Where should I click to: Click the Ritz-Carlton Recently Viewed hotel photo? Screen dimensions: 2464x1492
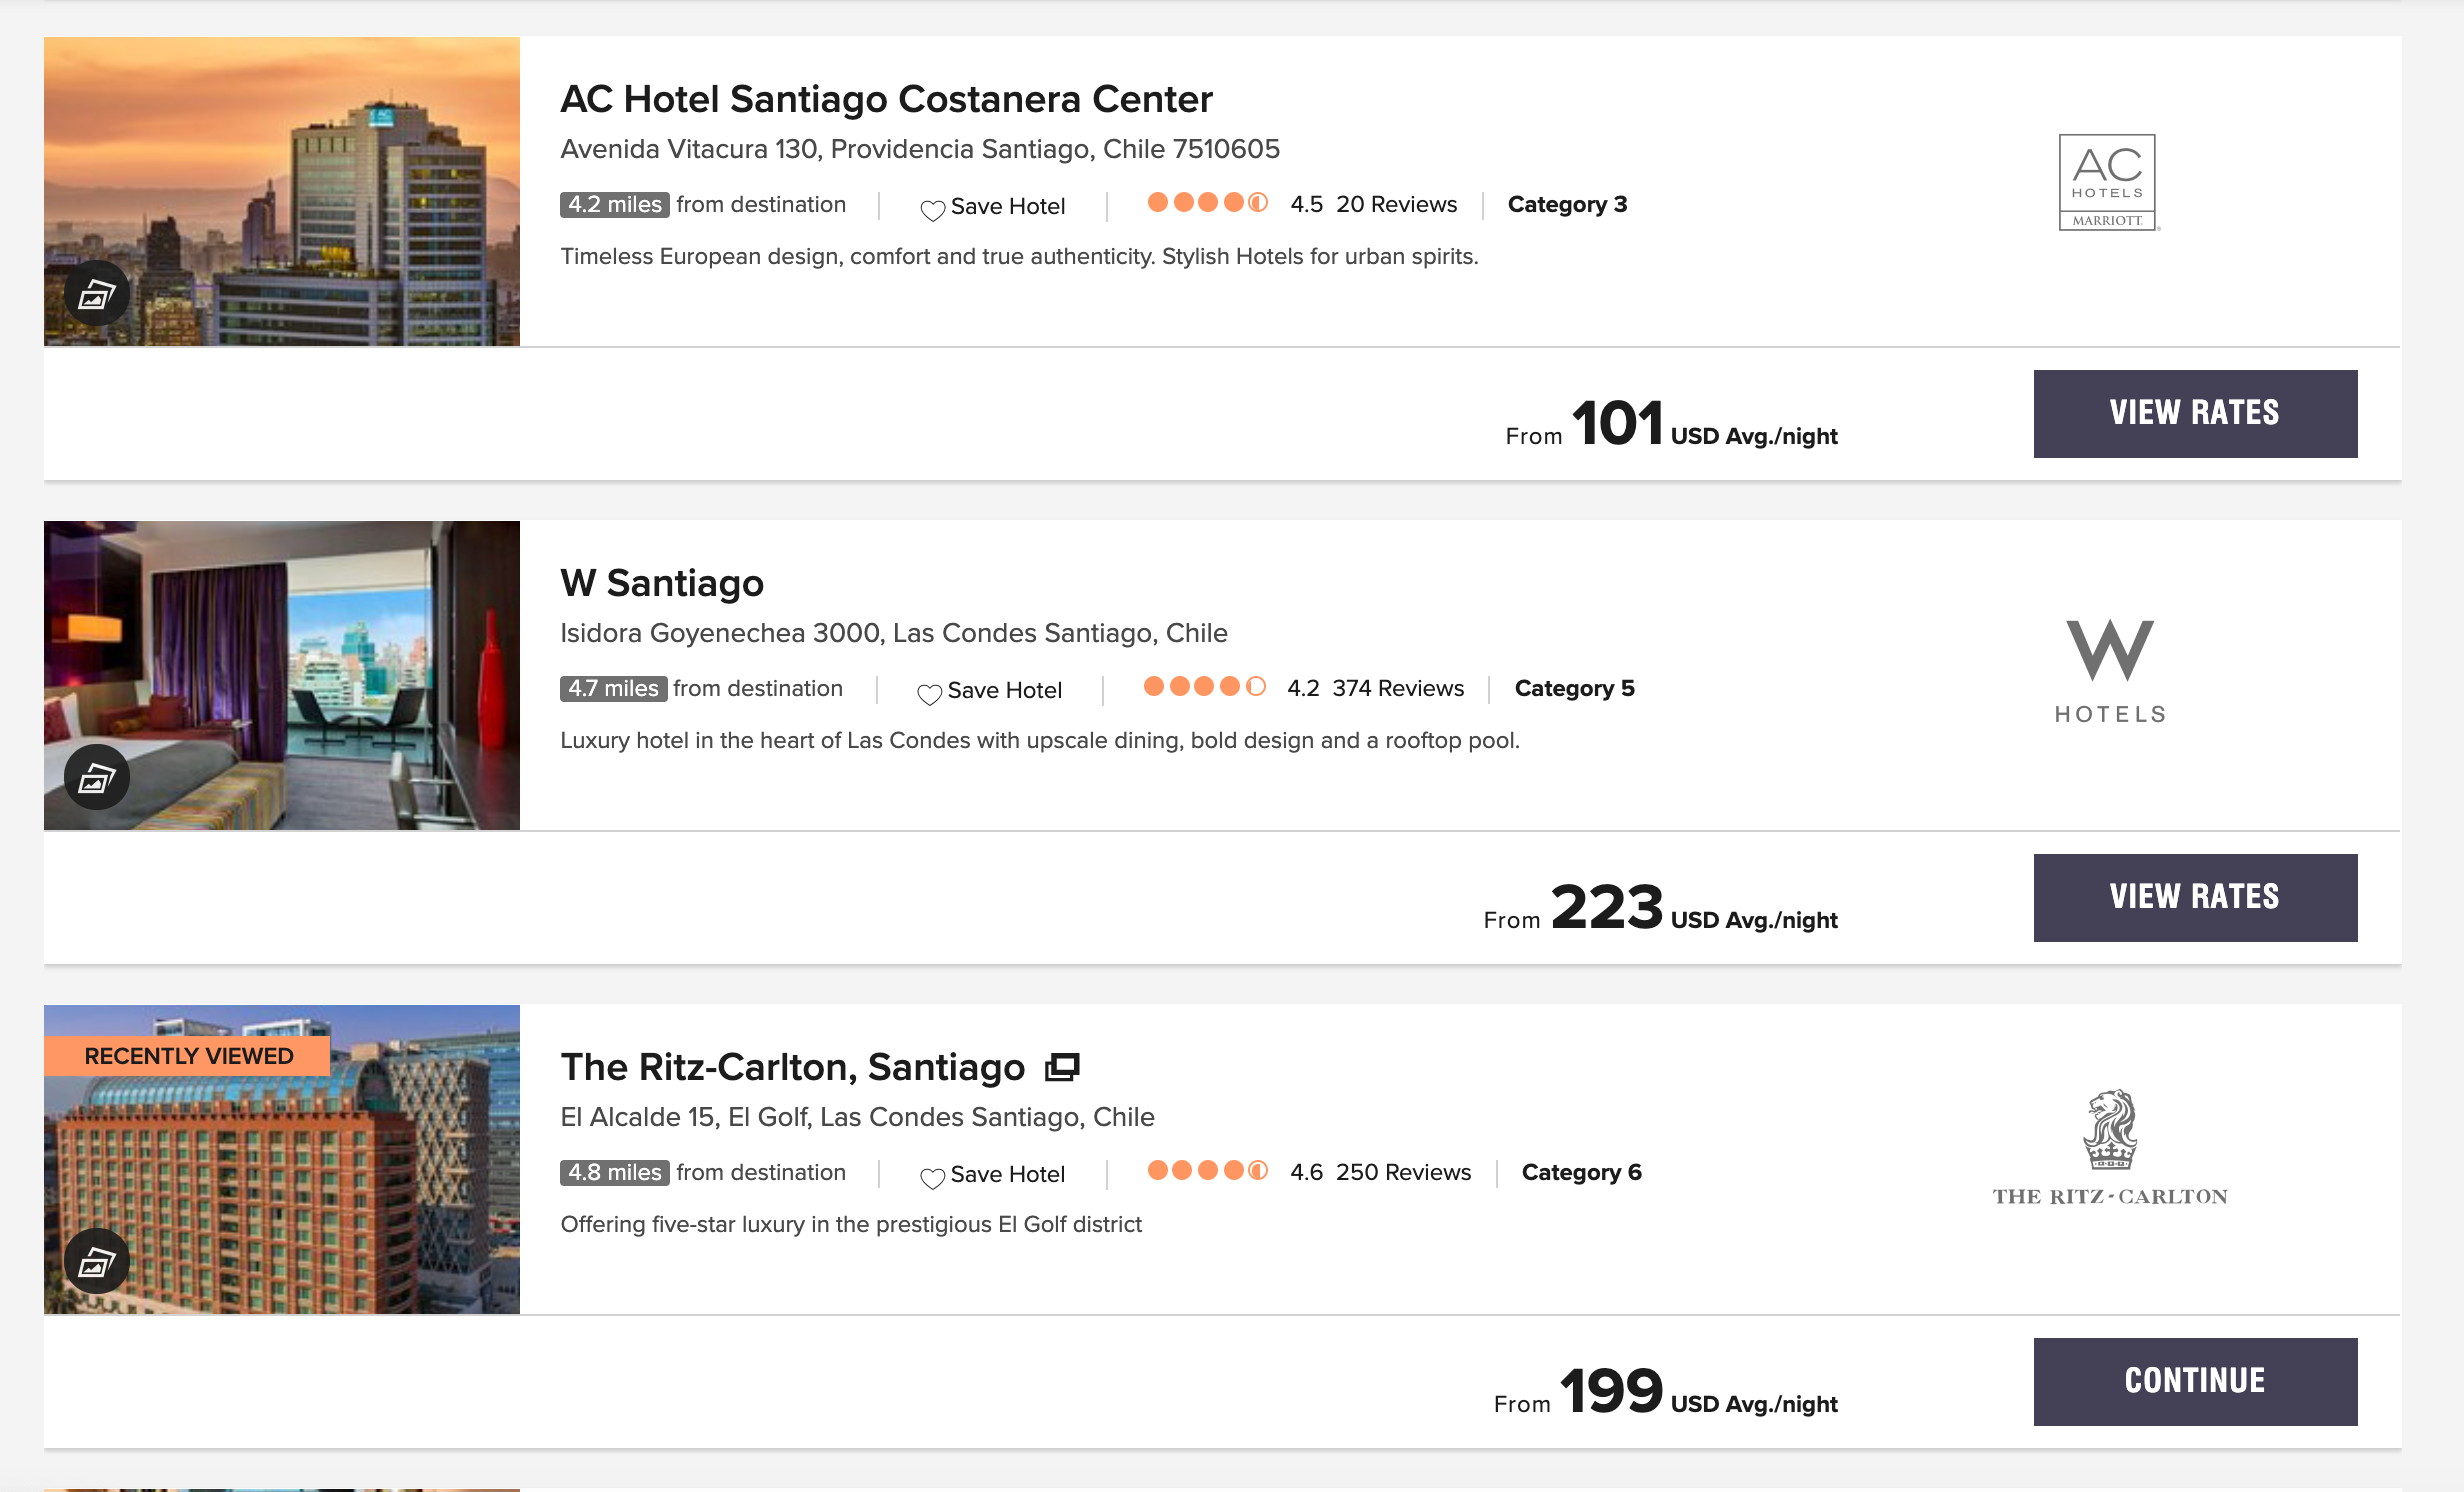(282, 1159)
